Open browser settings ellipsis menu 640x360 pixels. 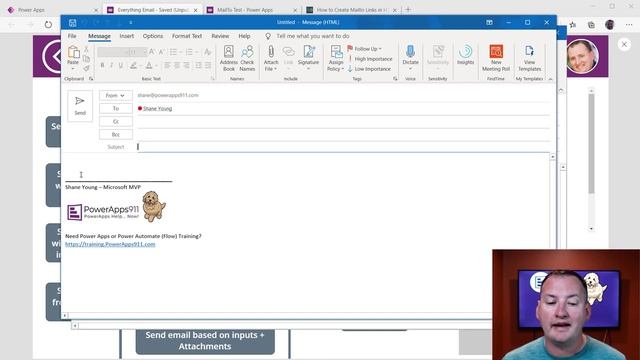pos(629,25)
